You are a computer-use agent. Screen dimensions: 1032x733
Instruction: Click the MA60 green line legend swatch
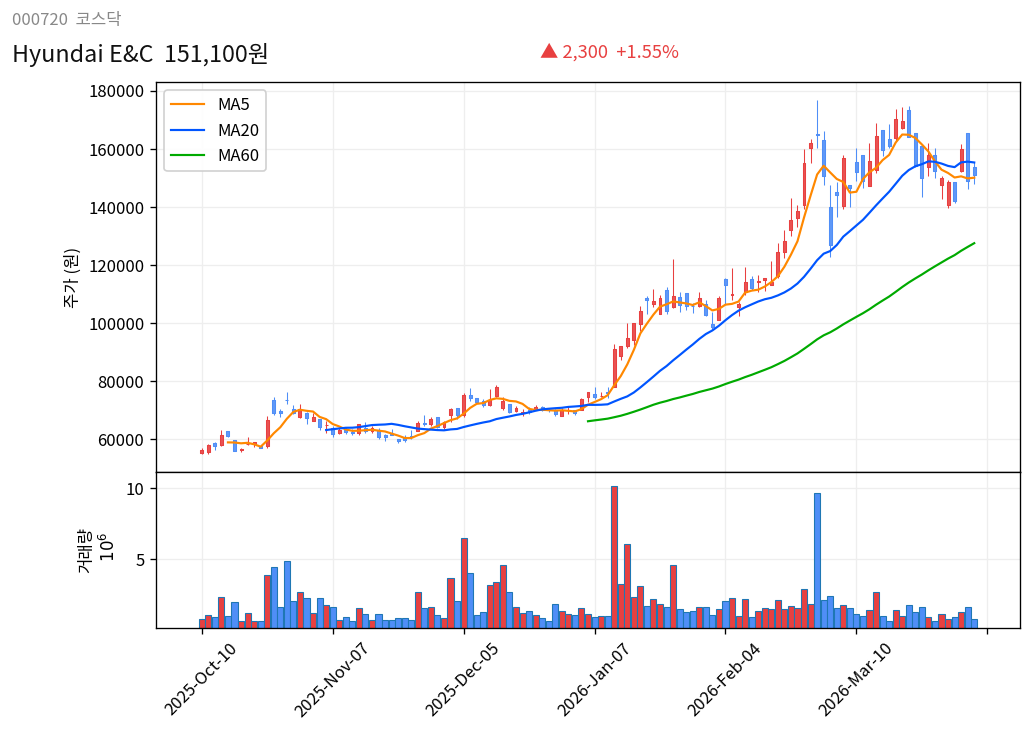tap(187, 155)
